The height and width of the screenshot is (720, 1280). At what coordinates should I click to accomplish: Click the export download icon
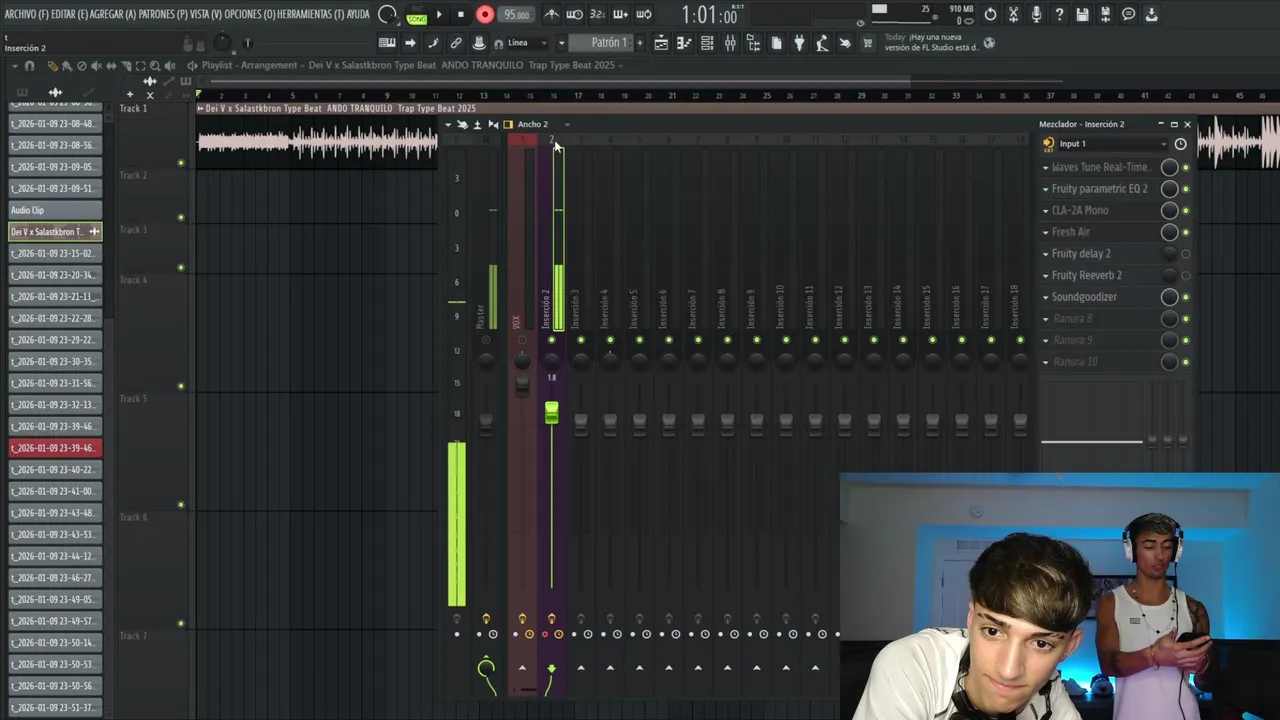tap(1151, 14)
